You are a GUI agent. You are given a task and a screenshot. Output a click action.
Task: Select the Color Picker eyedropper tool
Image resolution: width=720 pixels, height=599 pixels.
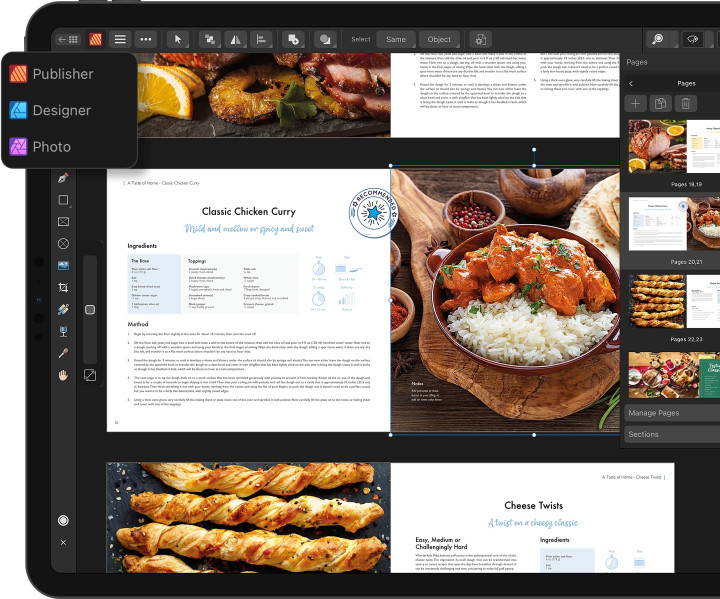pyautogui.click(x=63, y=353)
